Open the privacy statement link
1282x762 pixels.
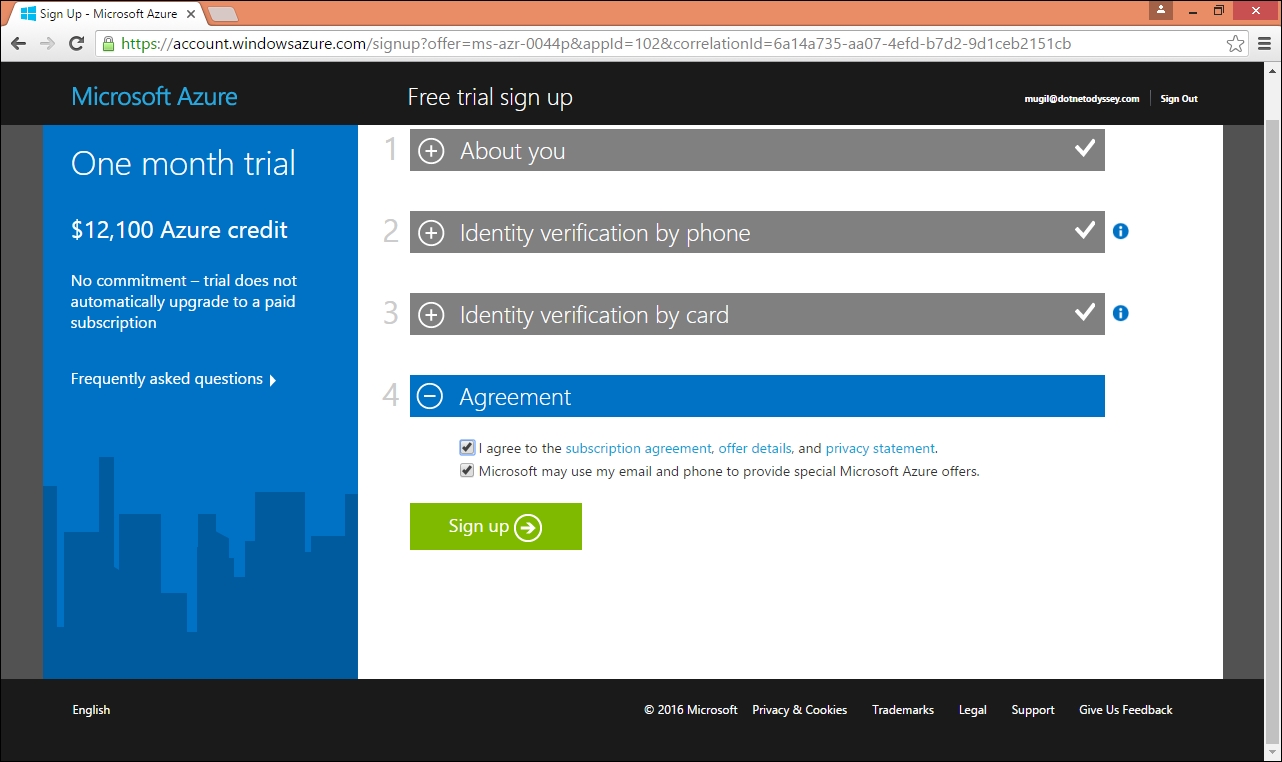point(880,448)
